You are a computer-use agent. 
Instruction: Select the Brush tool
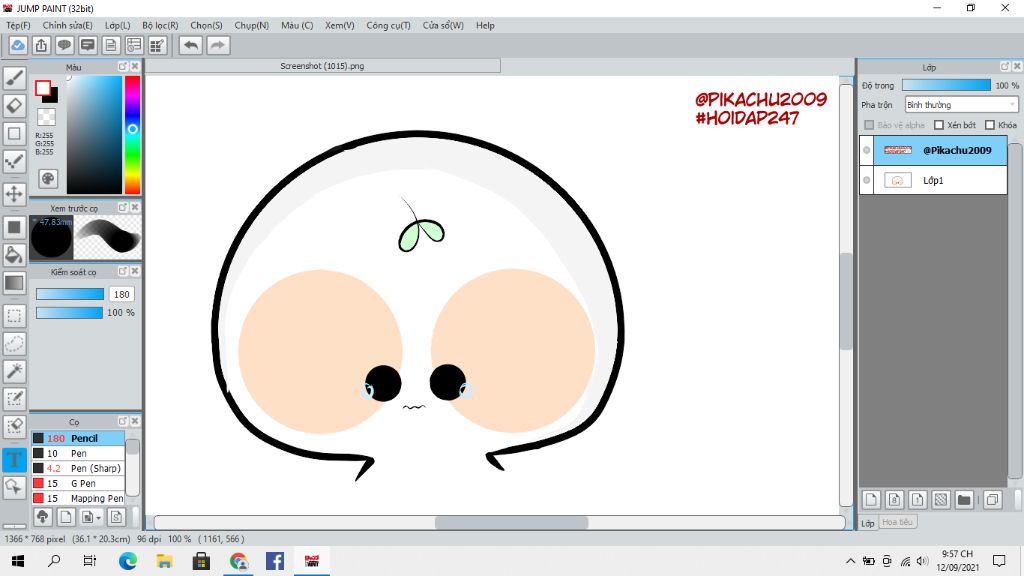coord(14,78)
